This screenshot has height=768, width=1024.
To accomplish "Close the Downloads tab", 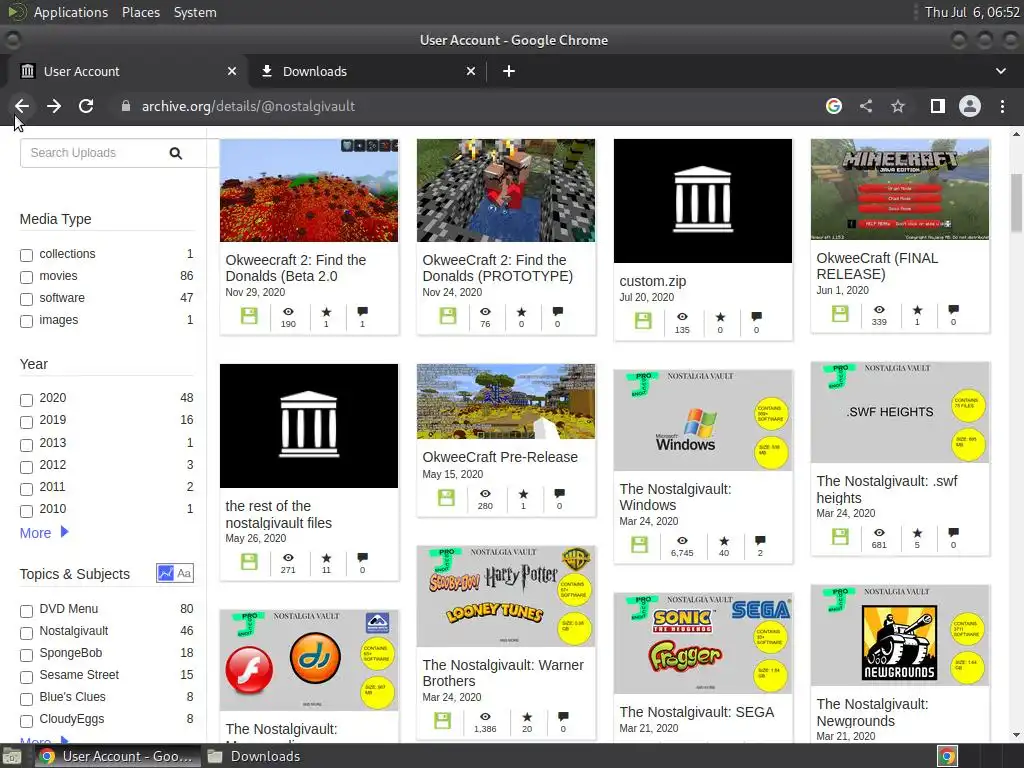I will click(x=471, y=71).
